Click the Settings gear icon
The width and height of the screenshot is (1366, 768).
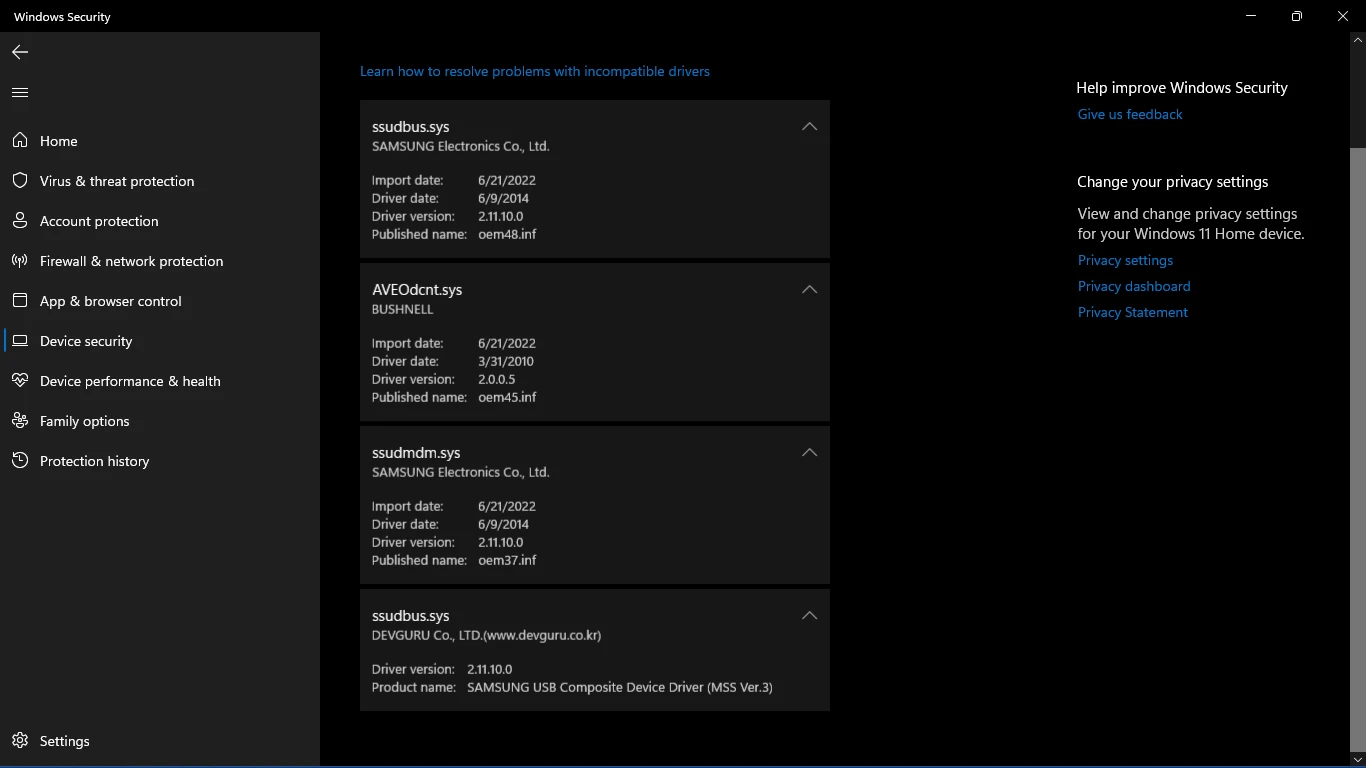pos(20,741)
